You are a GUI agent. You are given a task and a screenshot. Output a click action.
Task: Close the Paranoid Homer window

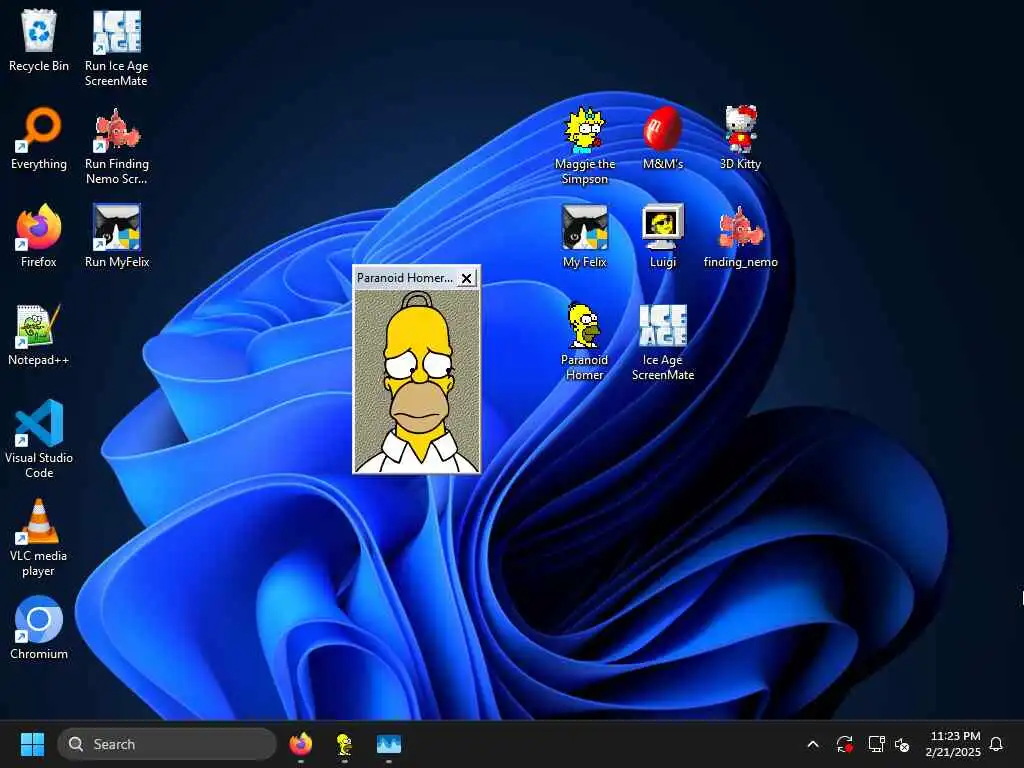click(x=466, y=278)
